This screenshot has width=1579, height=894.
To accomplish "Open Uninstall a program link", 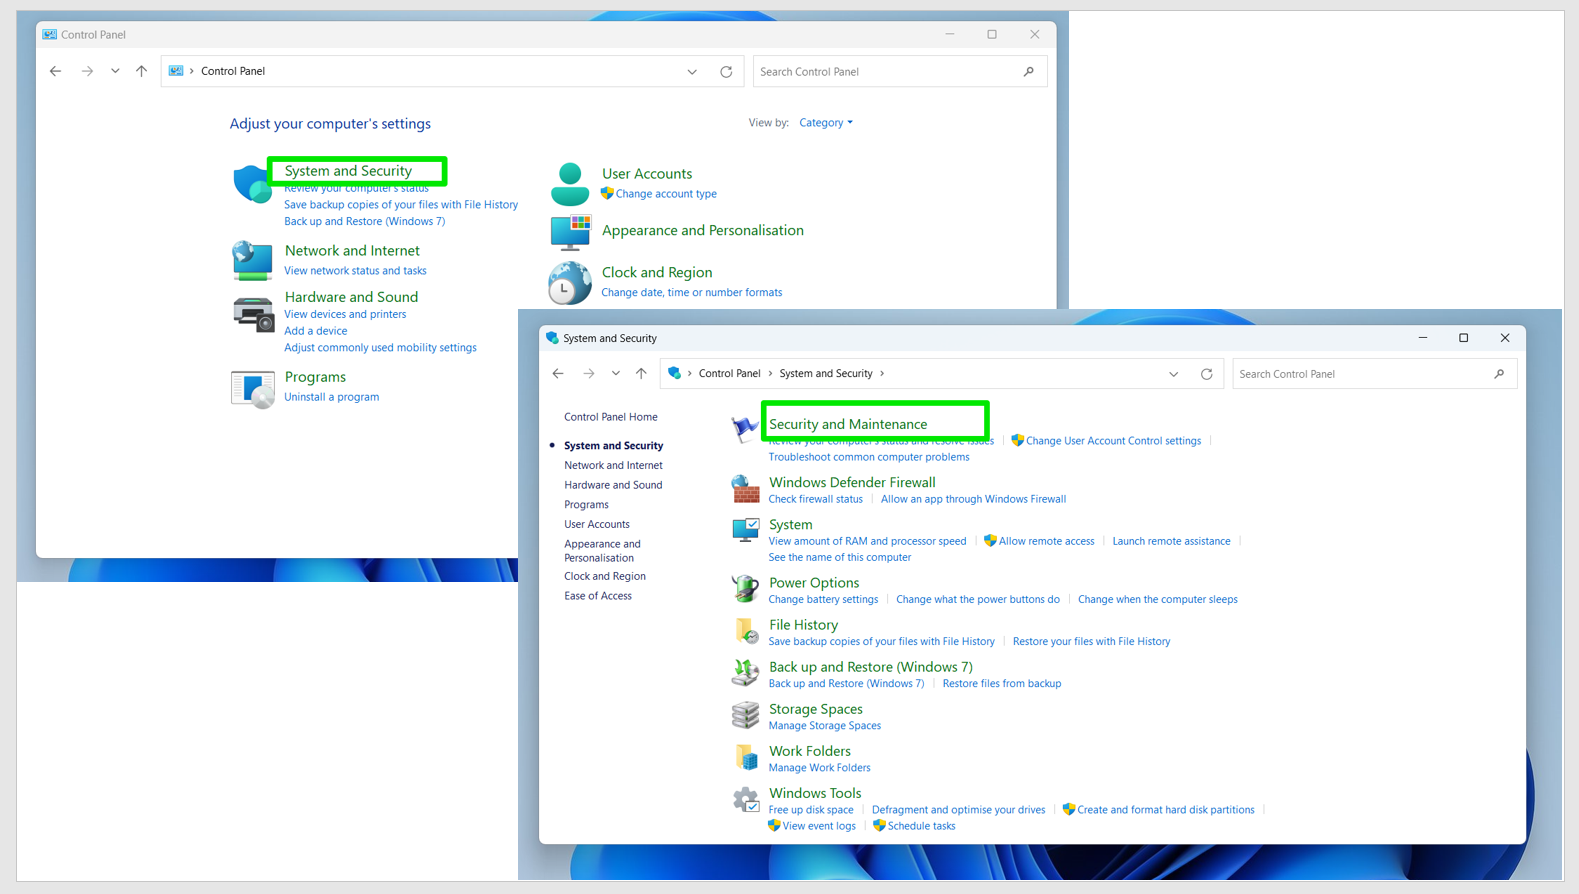I will point(331,397).
